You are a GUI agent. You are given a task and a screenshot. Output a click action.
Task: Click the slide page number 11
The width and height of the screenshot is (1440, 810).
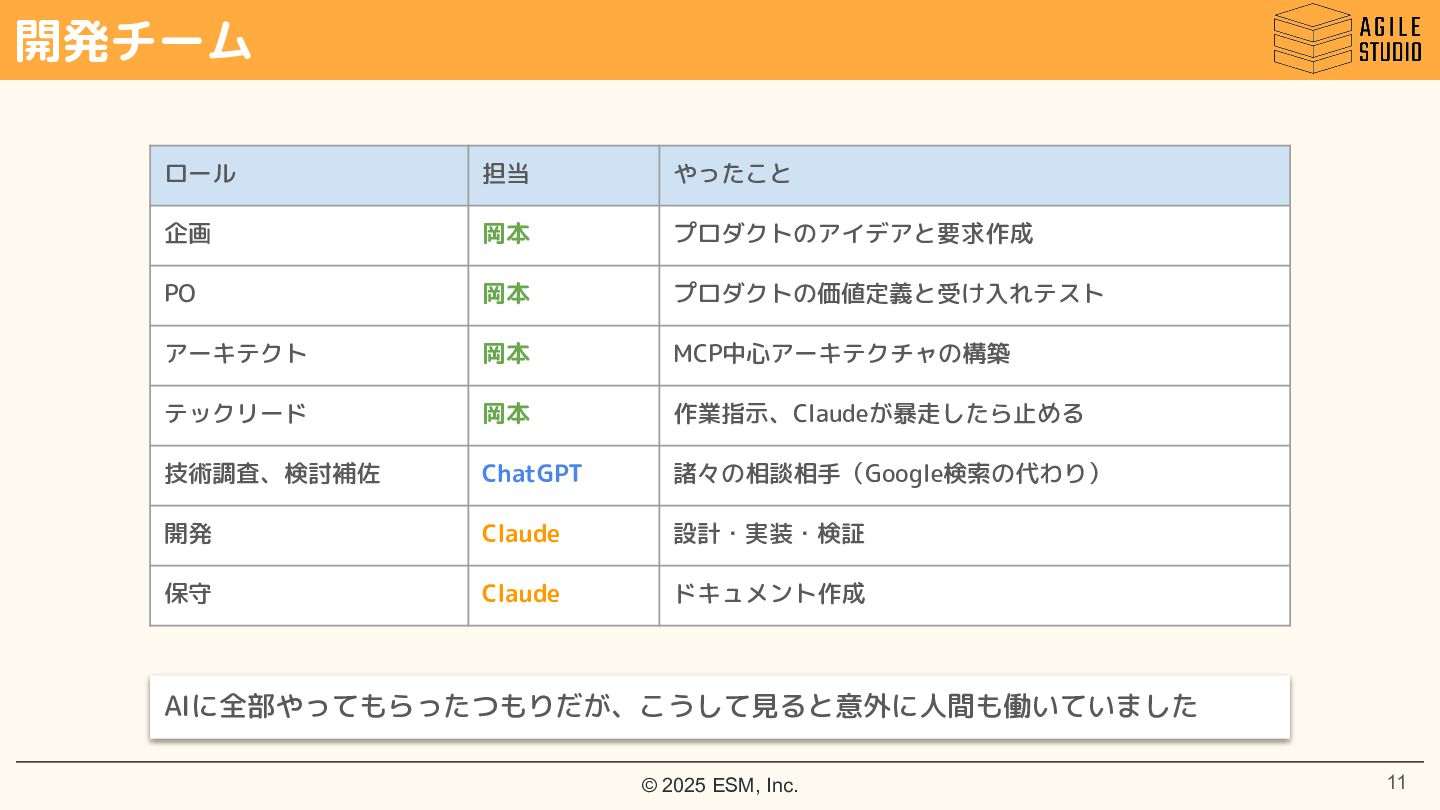[x=1396, y=782]
